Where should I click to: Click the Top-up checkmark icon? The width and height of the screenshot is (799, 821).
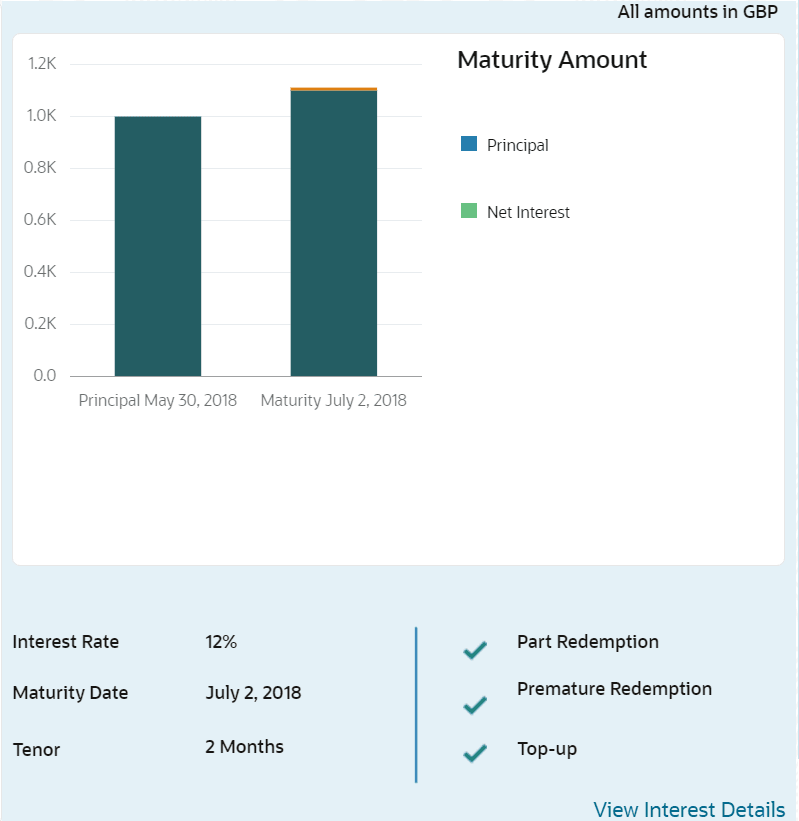coord(475,753)
